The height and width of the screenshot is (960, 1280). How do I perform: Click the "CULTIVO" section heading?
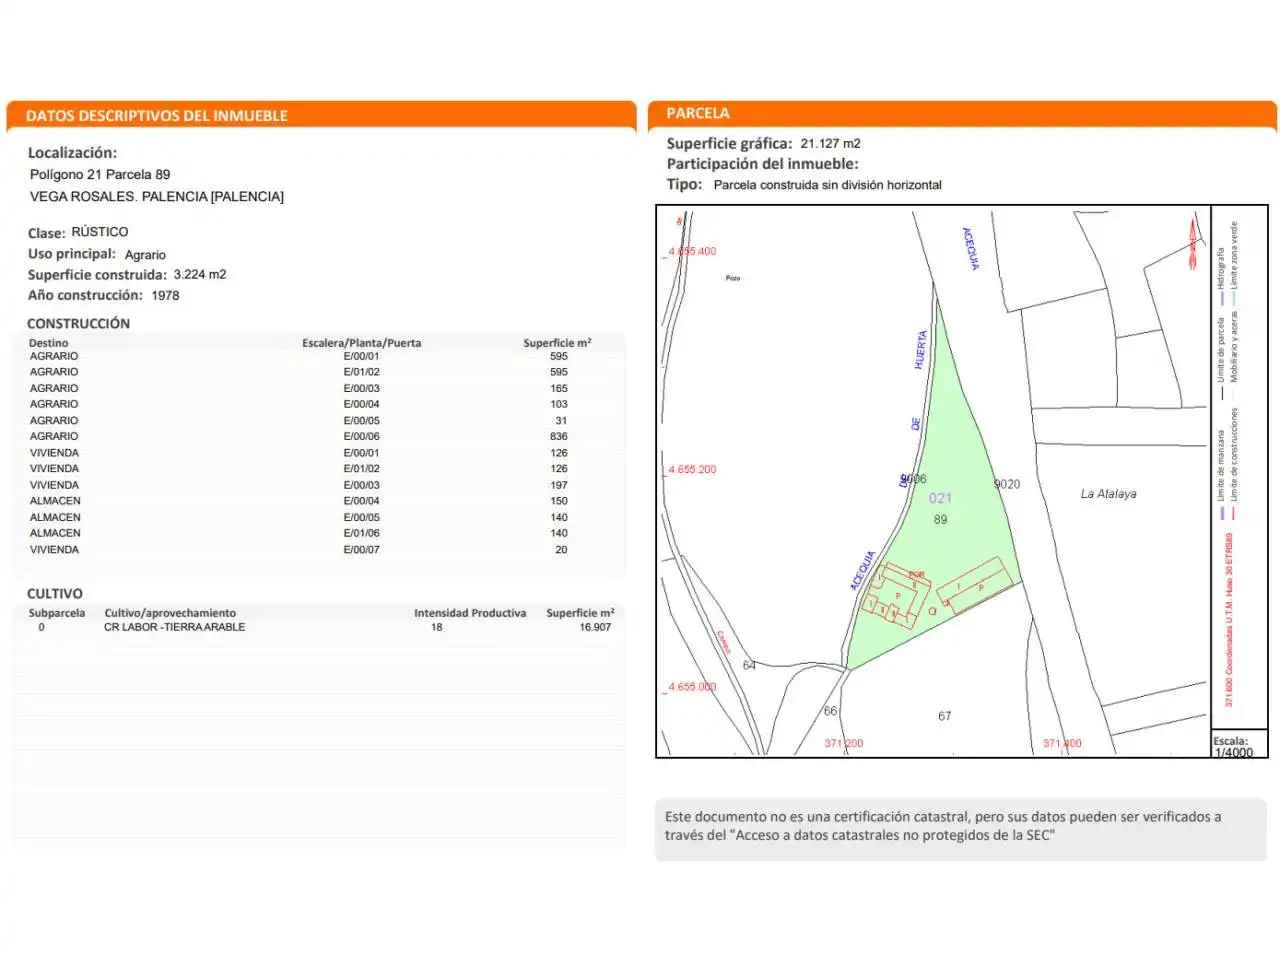pos(55,594)
